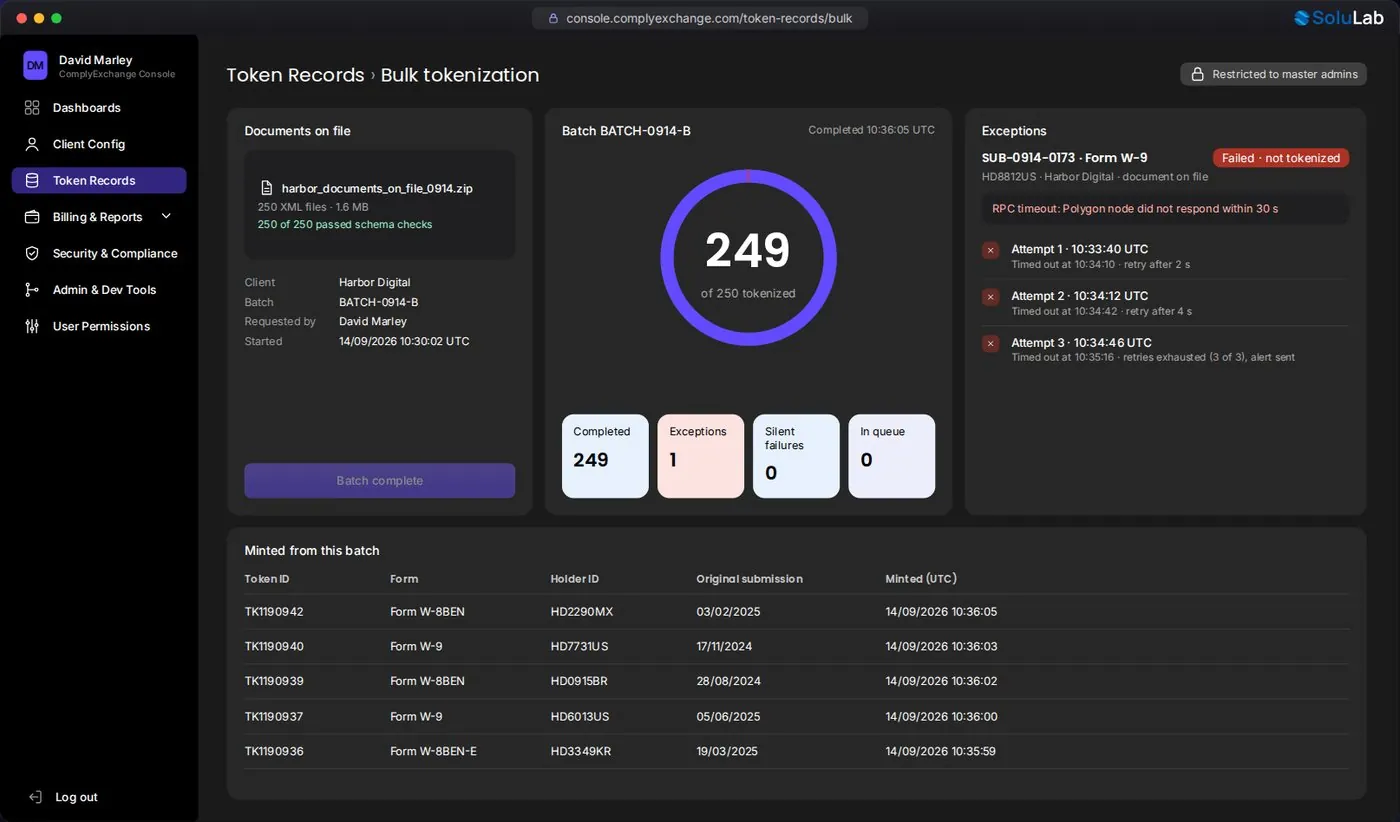Viewport: 1400px width, 822px height.
Task: Click the Security & Compliance shield icon
Action: [32, 254]
